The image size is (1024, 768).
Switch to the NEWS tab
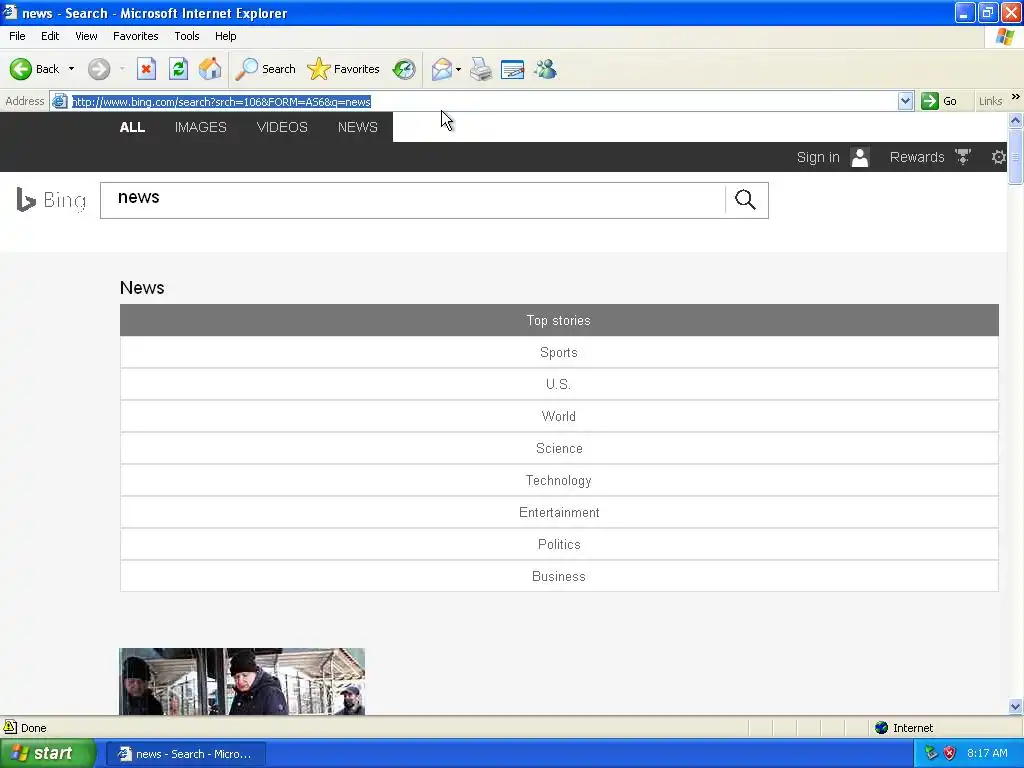358,127
